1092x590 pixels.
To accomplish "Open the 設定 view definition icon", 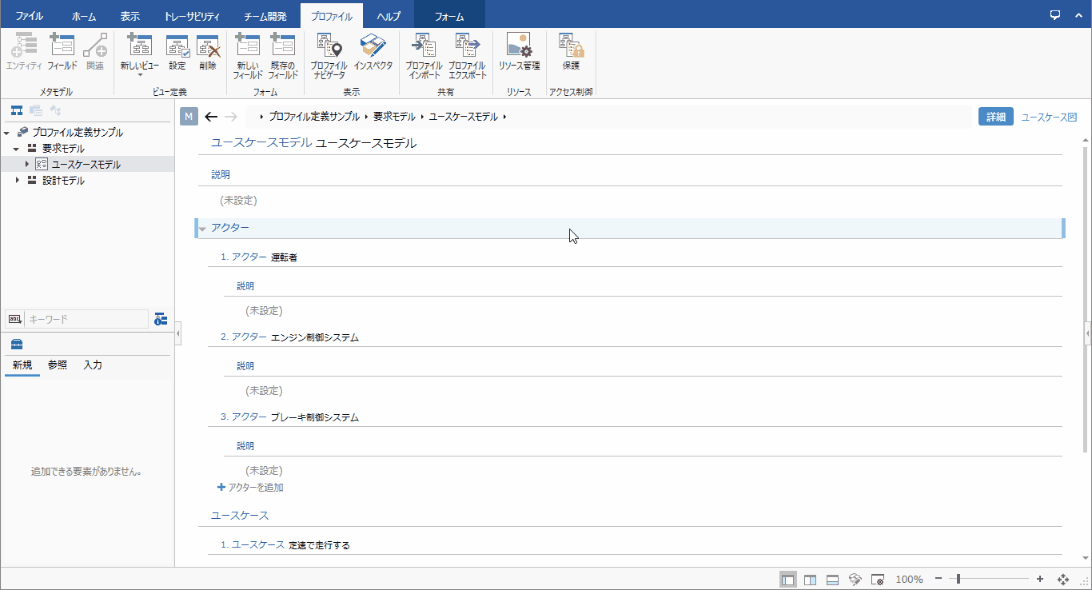I will tap(178, 50).
